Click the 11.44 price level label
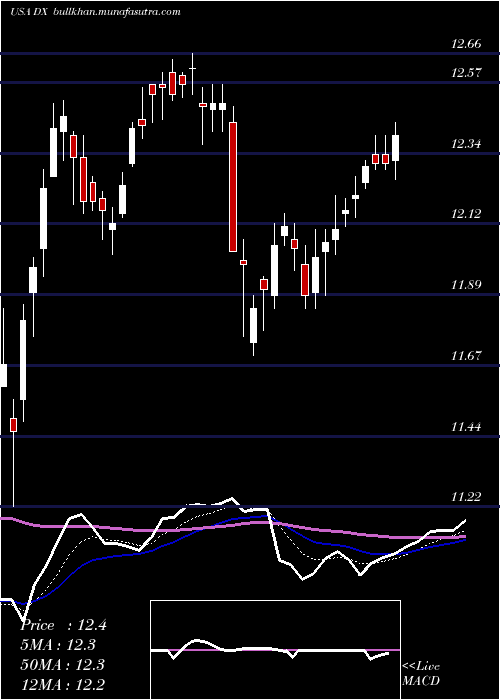Screen dimensions: 500x700 point(466,427)
